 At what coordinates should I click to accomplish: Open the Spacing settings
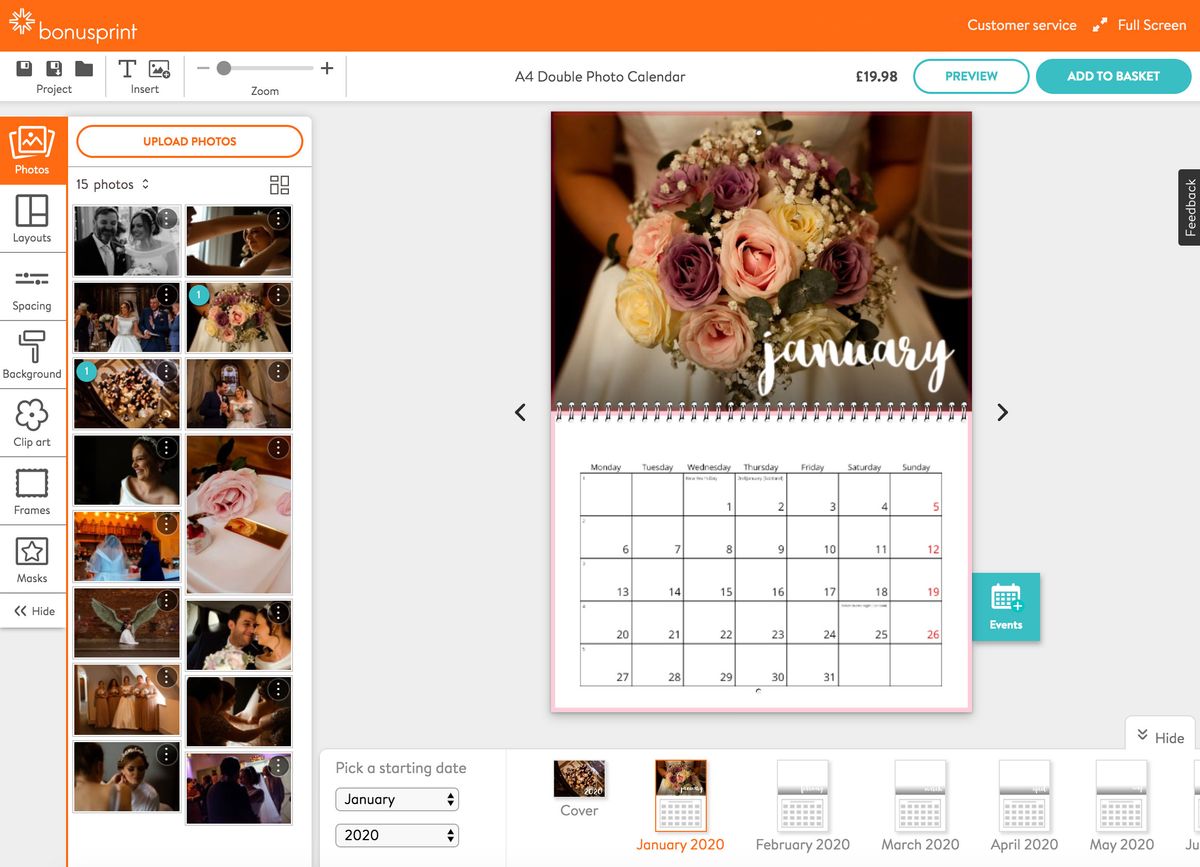pyautogui.click(x=33, y=290)
